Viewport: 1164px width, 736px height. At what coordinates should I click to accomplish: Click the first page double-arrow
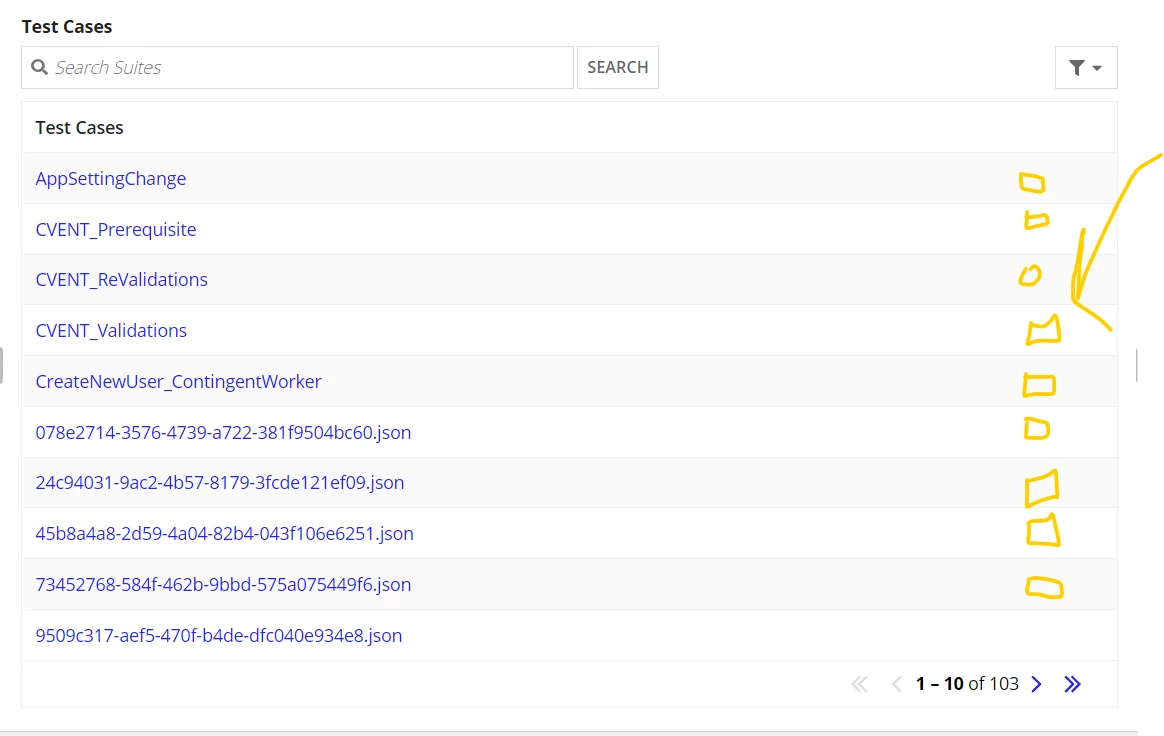point(860,684)
